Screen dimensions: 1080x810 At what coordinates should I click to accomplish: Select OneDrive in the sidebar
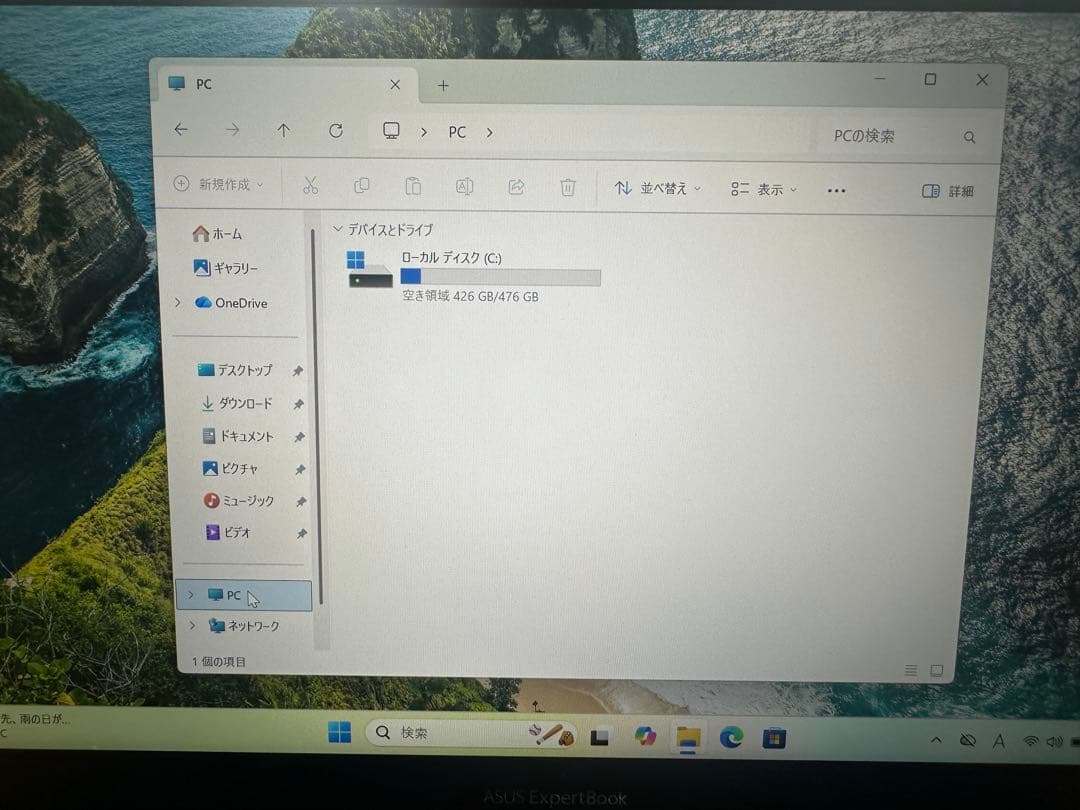[231, 303]
